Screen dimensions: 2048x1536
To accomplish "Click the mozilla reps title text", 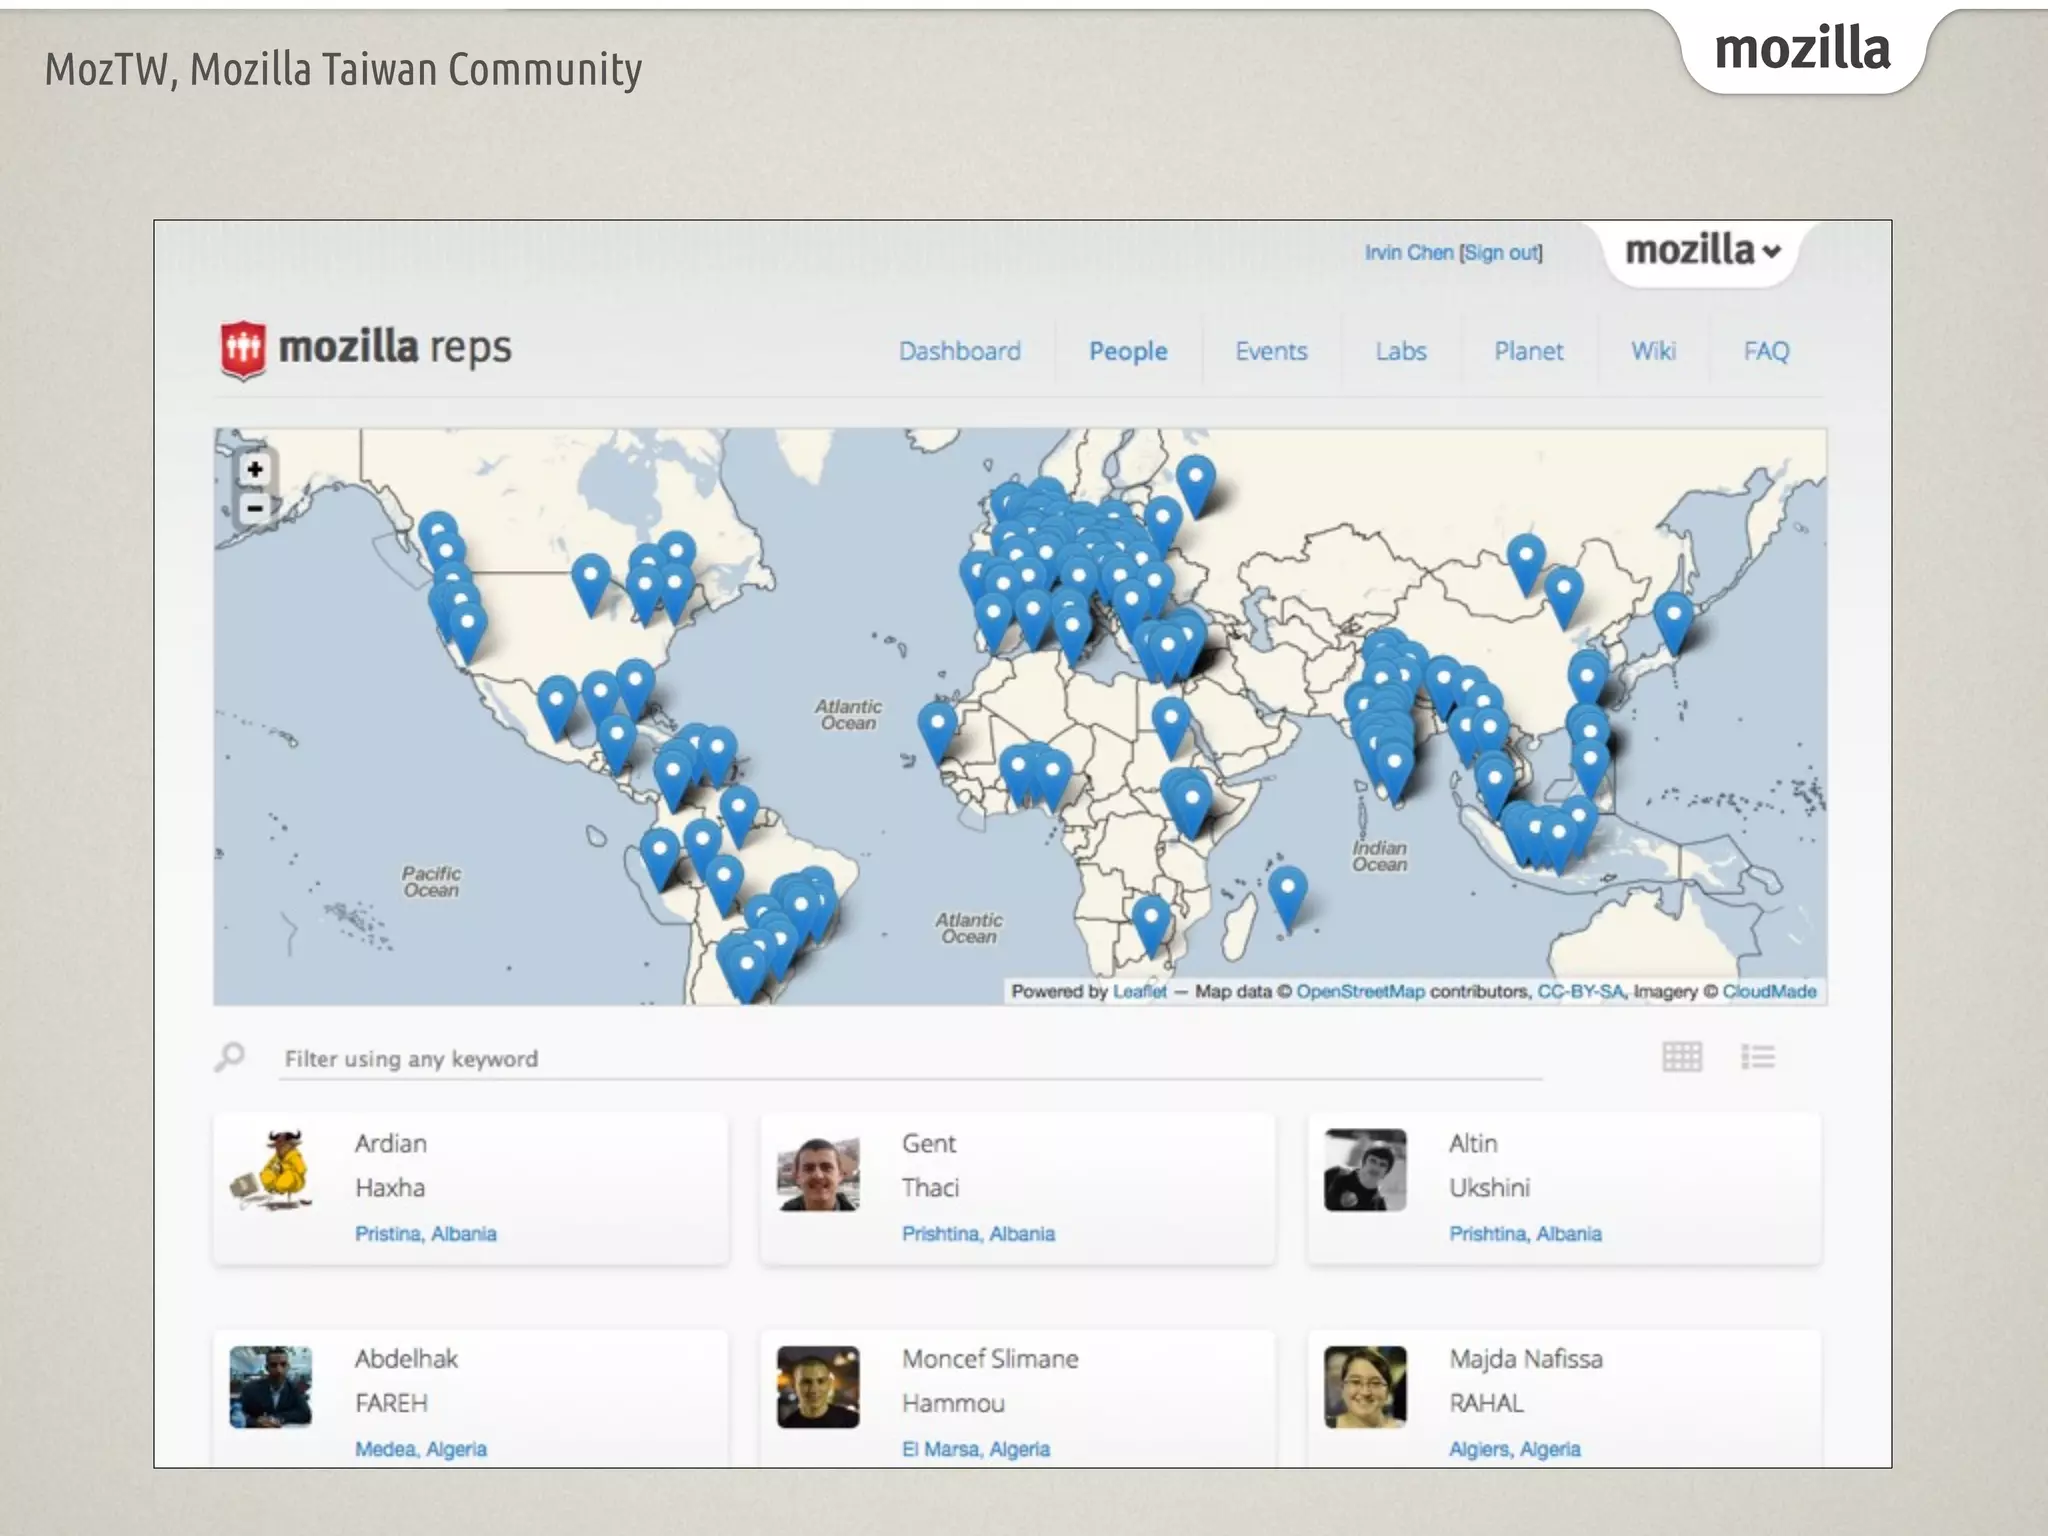I will point(395,347).
